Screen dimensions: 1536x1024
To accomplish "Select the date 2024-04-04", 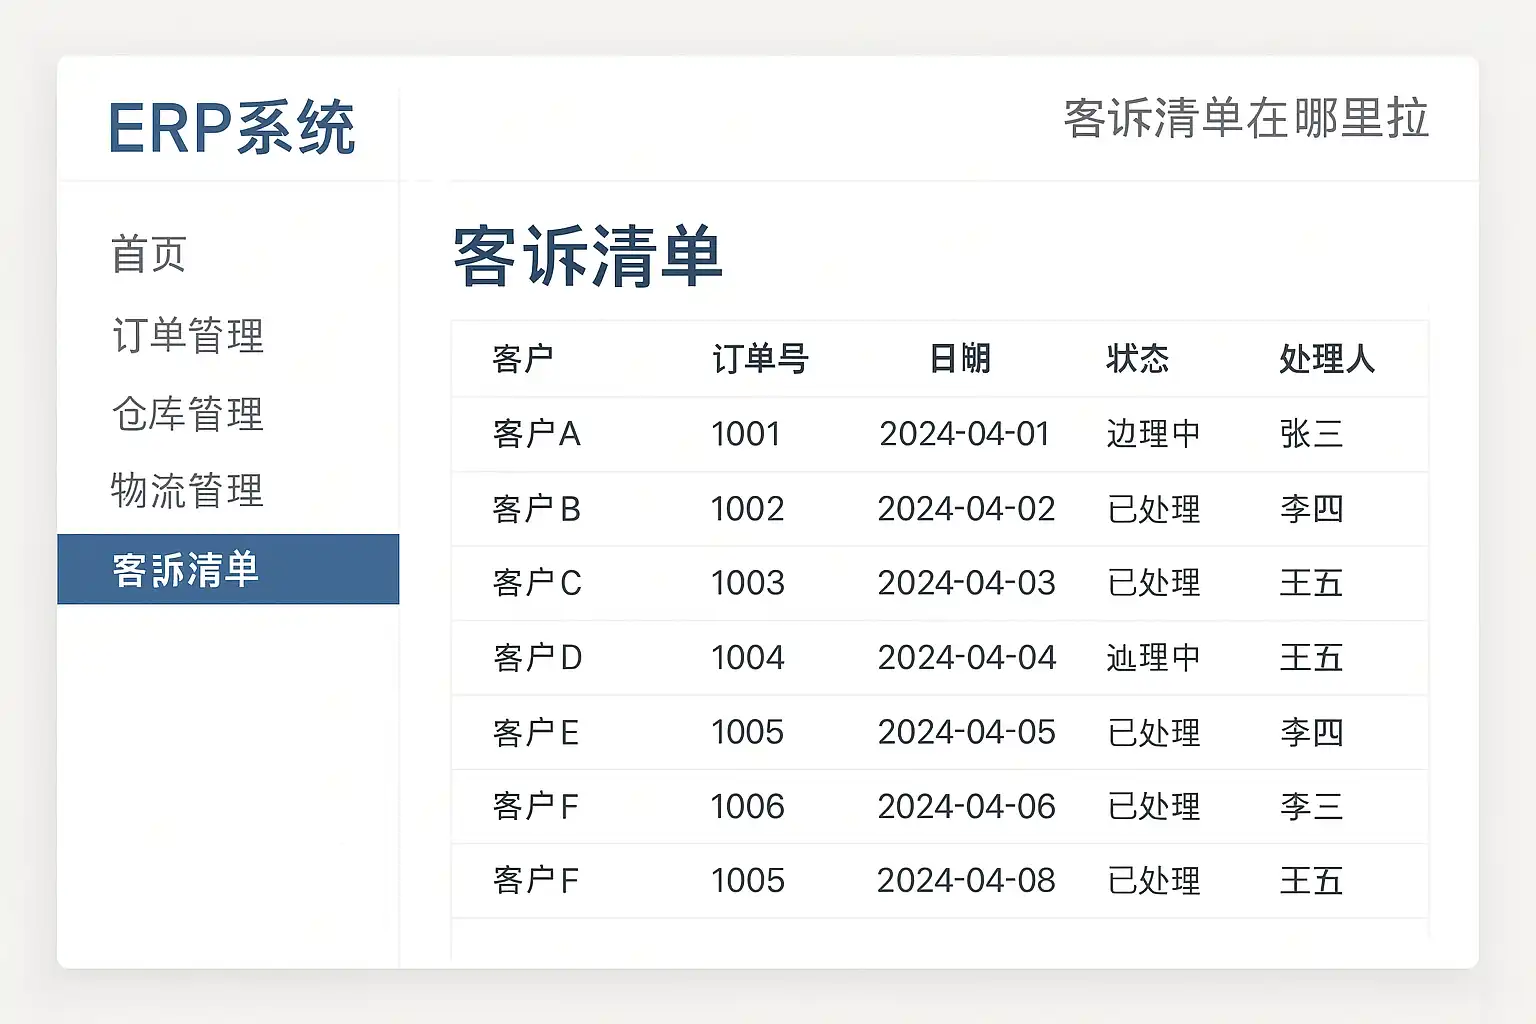I will [967, 658].
